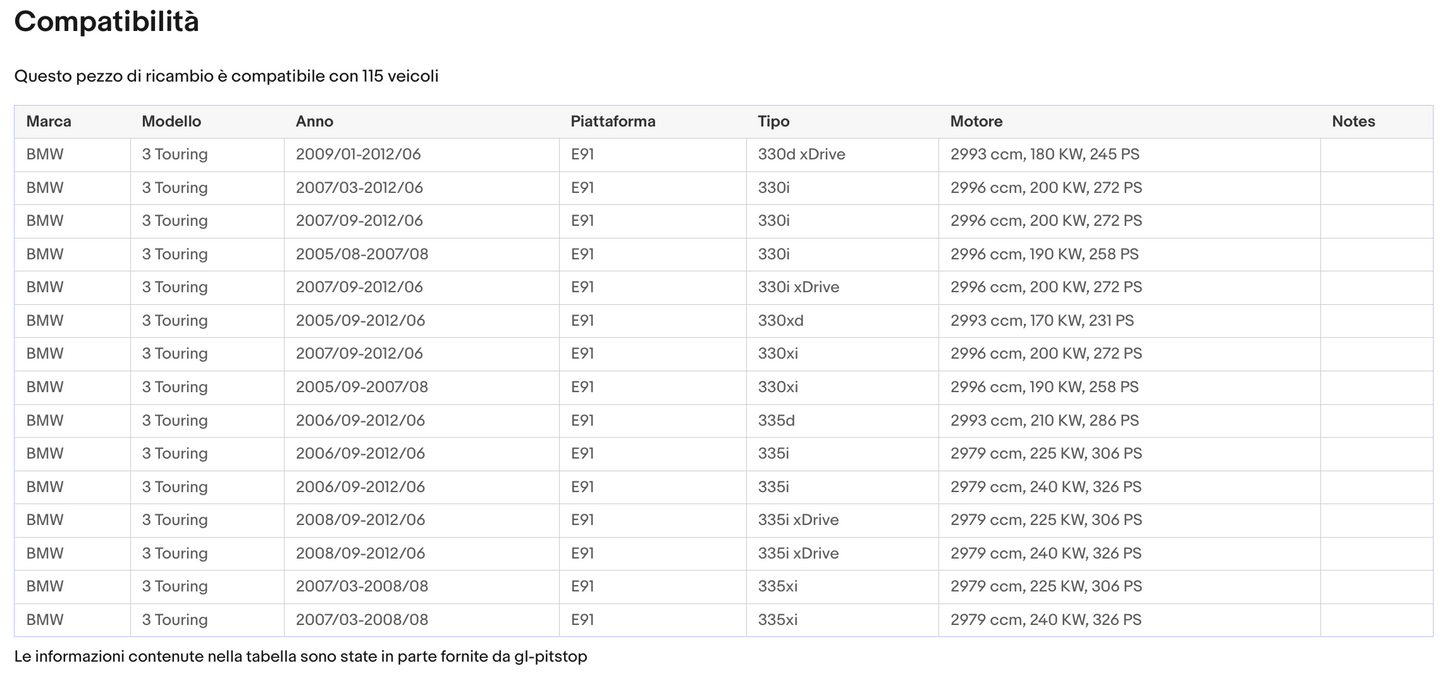Click the Modello column header
The height and width of the screenshot is (680, 1445).
(171, 121)
